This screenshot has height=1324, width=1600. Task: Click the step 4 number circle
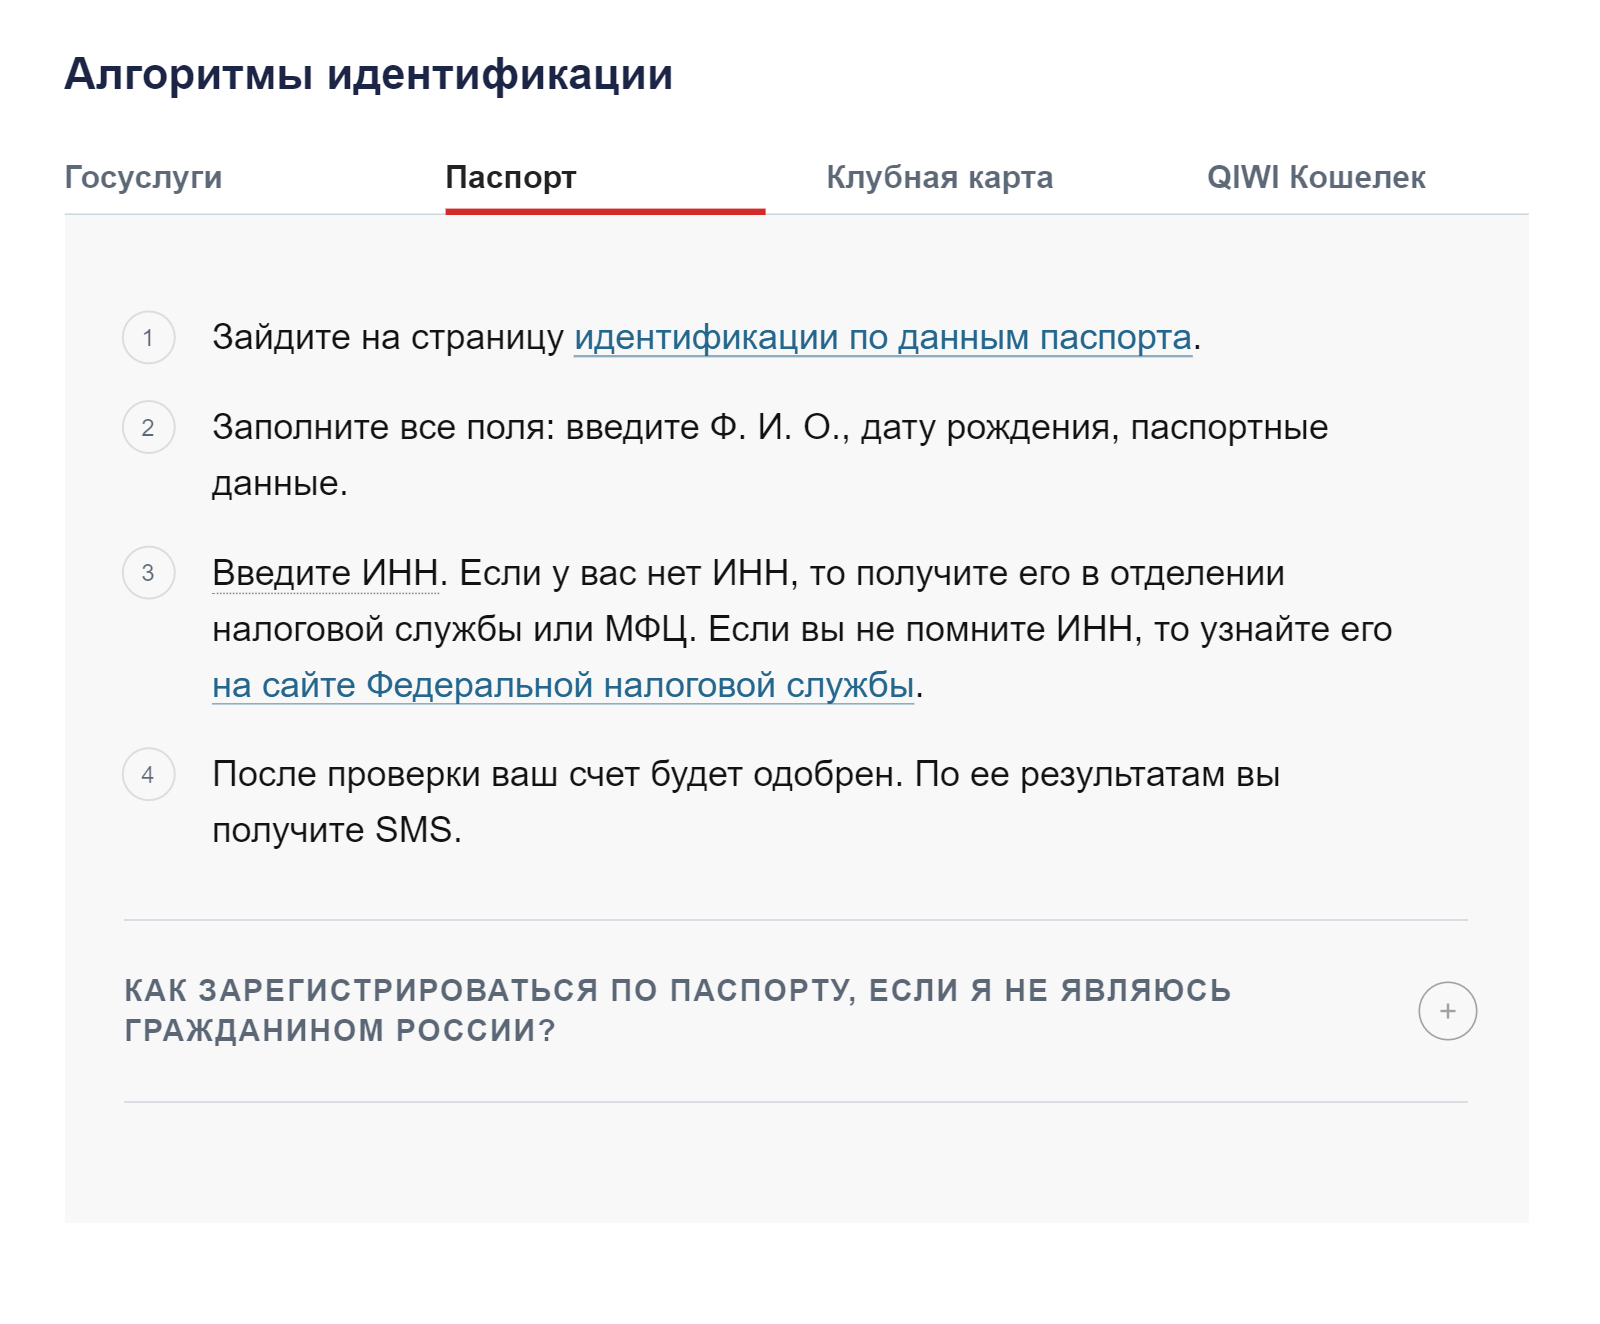[x=149, y=774]
